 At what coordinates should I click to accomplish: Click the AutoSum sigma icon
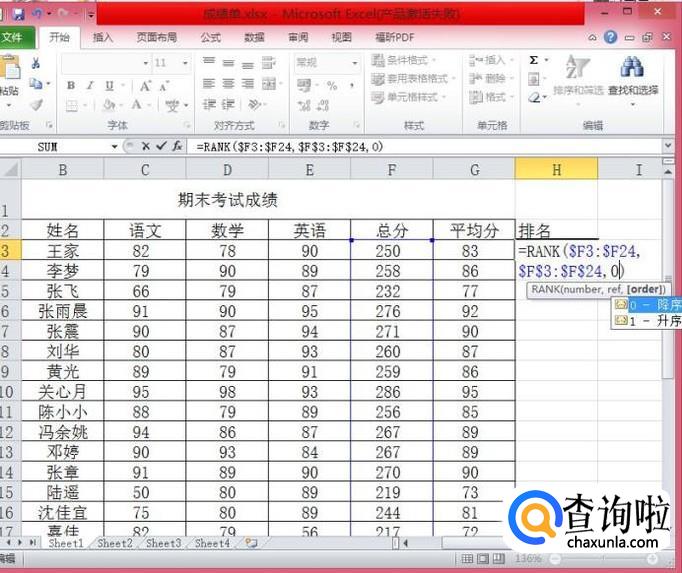(x=534, y=60)
